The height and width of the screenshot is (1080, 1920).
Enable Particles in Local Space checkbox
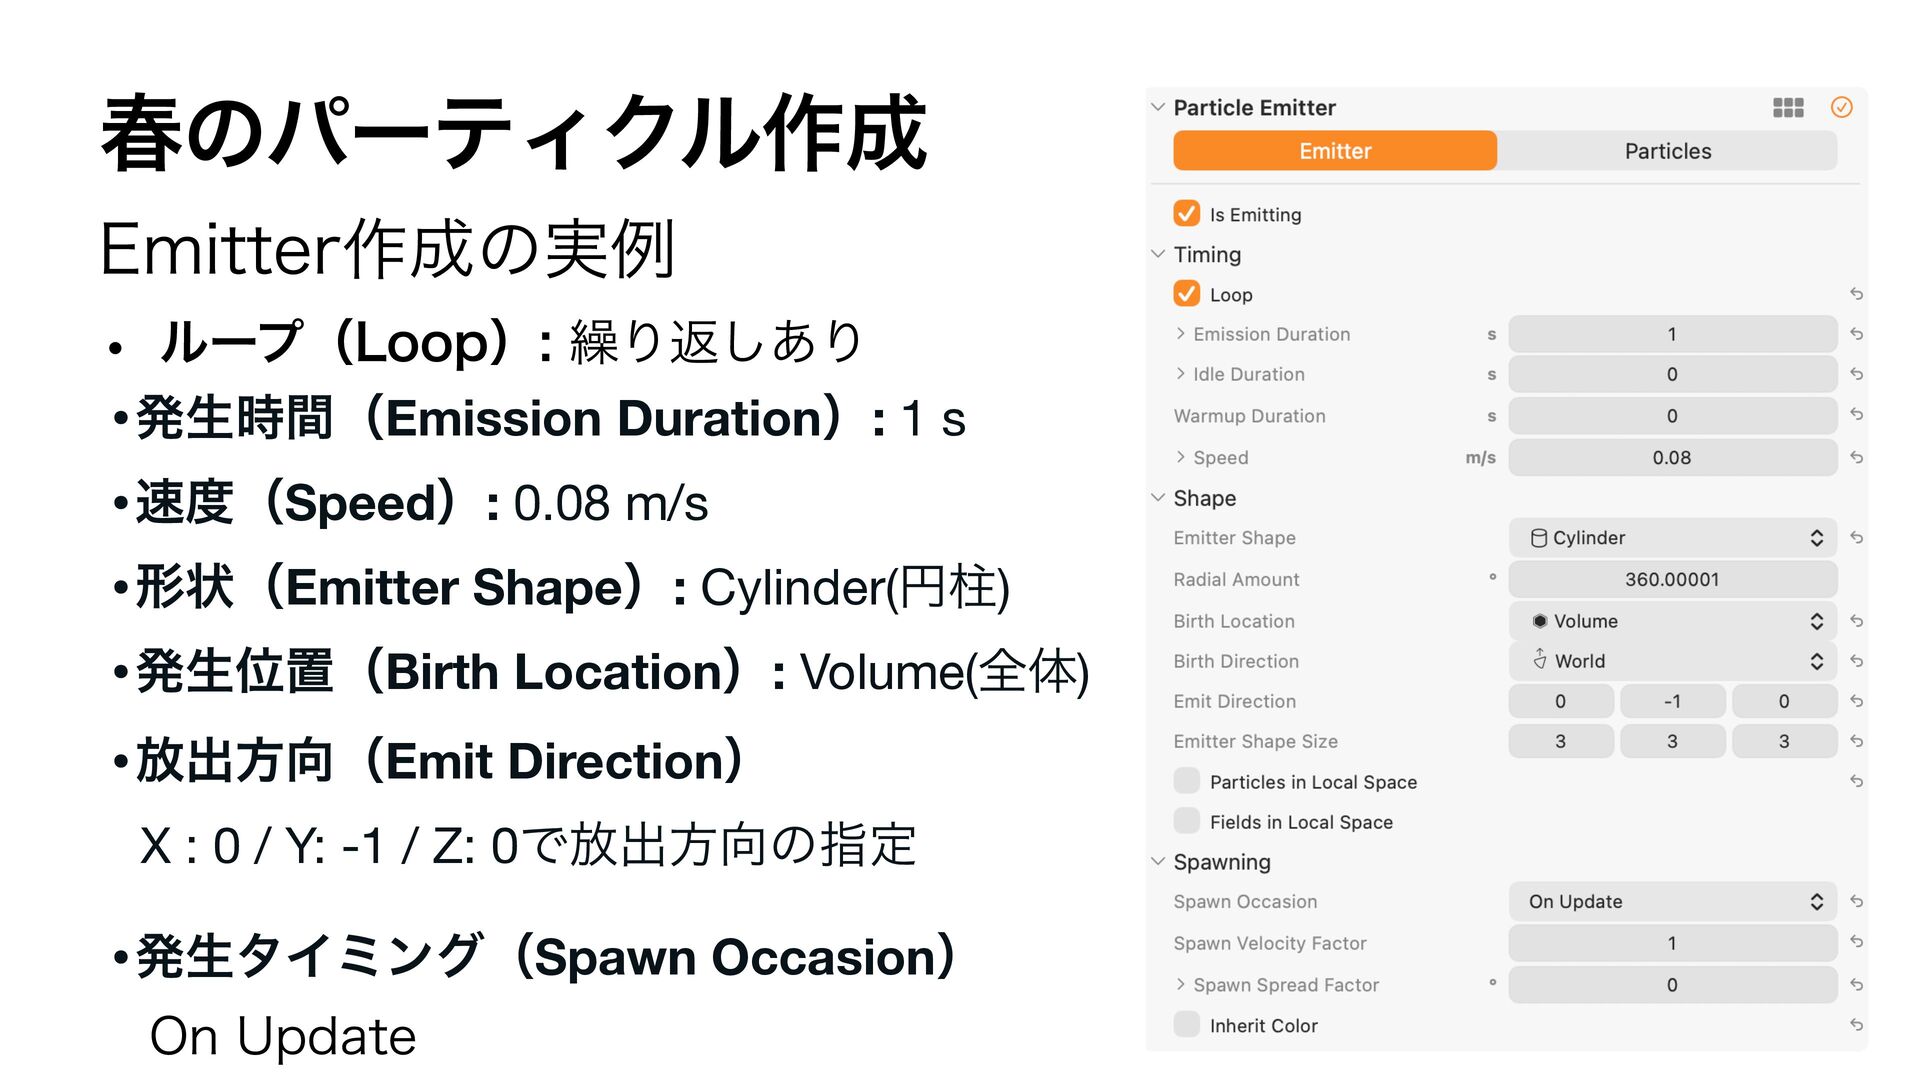click(1187, 781)
